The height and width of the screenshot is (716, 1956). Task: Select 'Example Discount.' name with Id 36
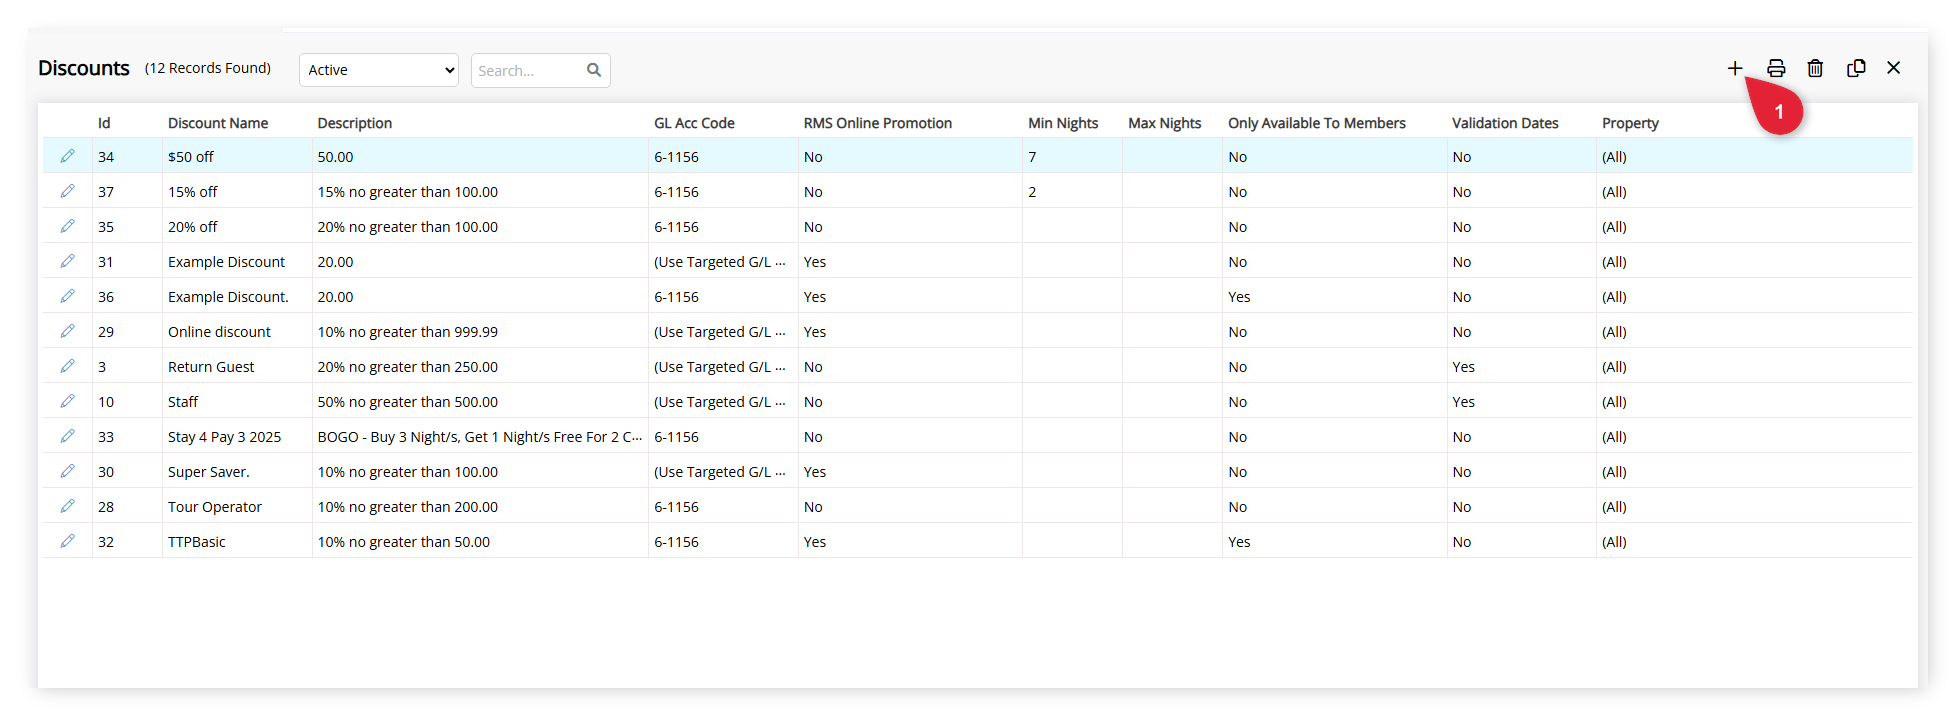click(x=228, y=297)
